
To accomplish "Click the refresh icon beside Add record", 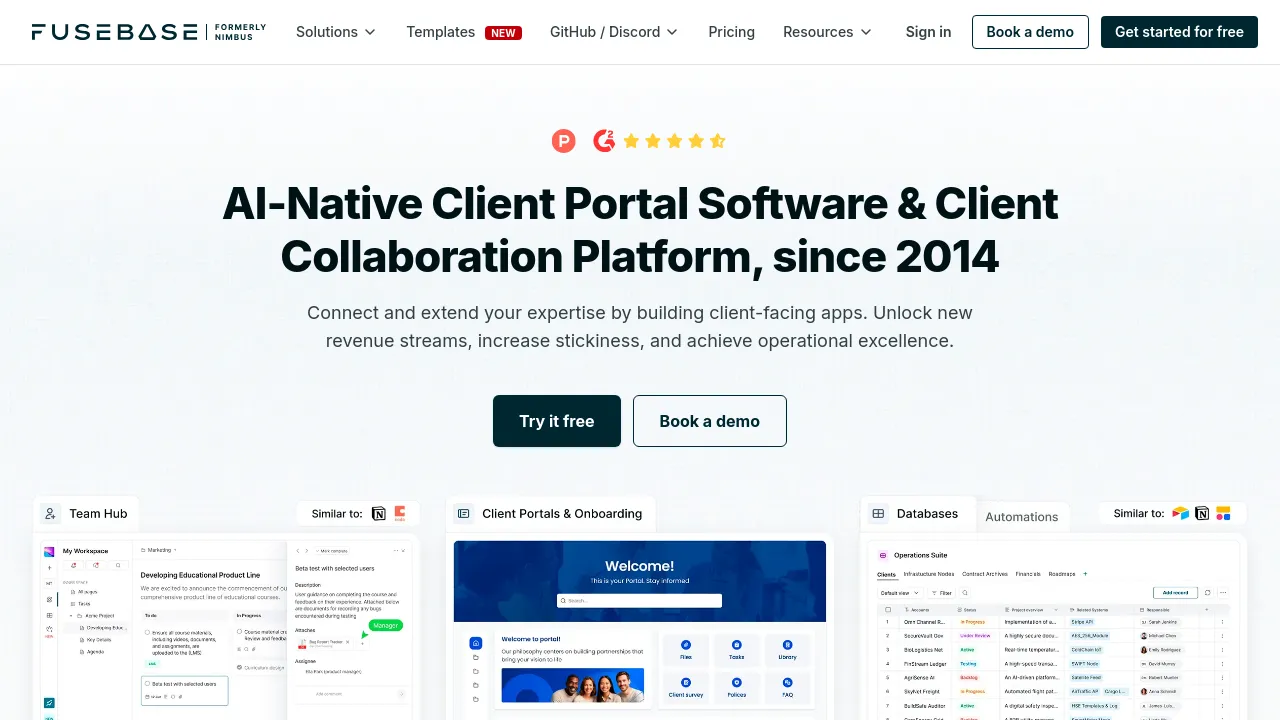I will click(1208, 593).
